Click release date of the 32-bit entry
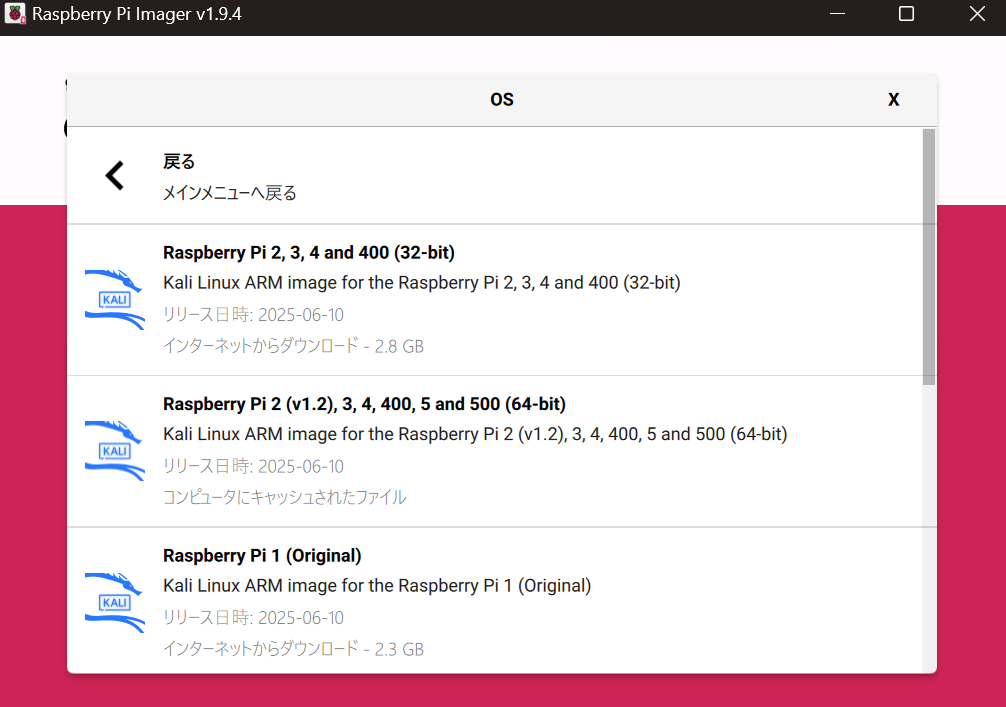Image resolution: width=1006 pixels, height=707 pixels. point(253,315)
